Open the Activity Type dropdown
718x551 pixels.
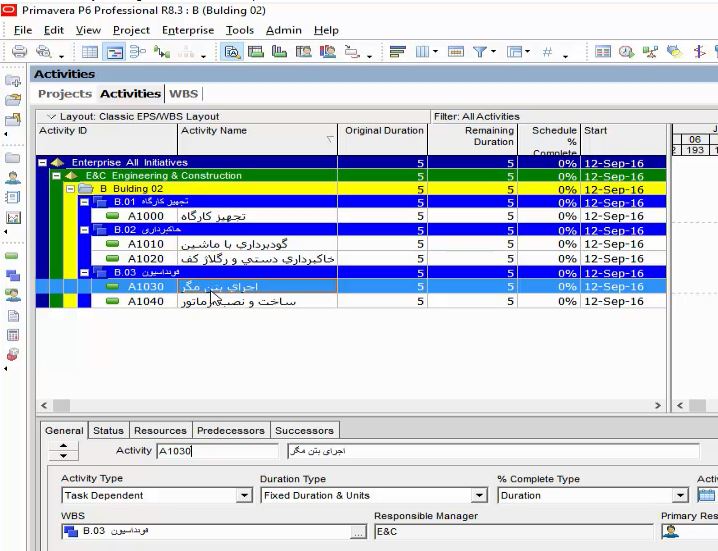click(245, 496)
